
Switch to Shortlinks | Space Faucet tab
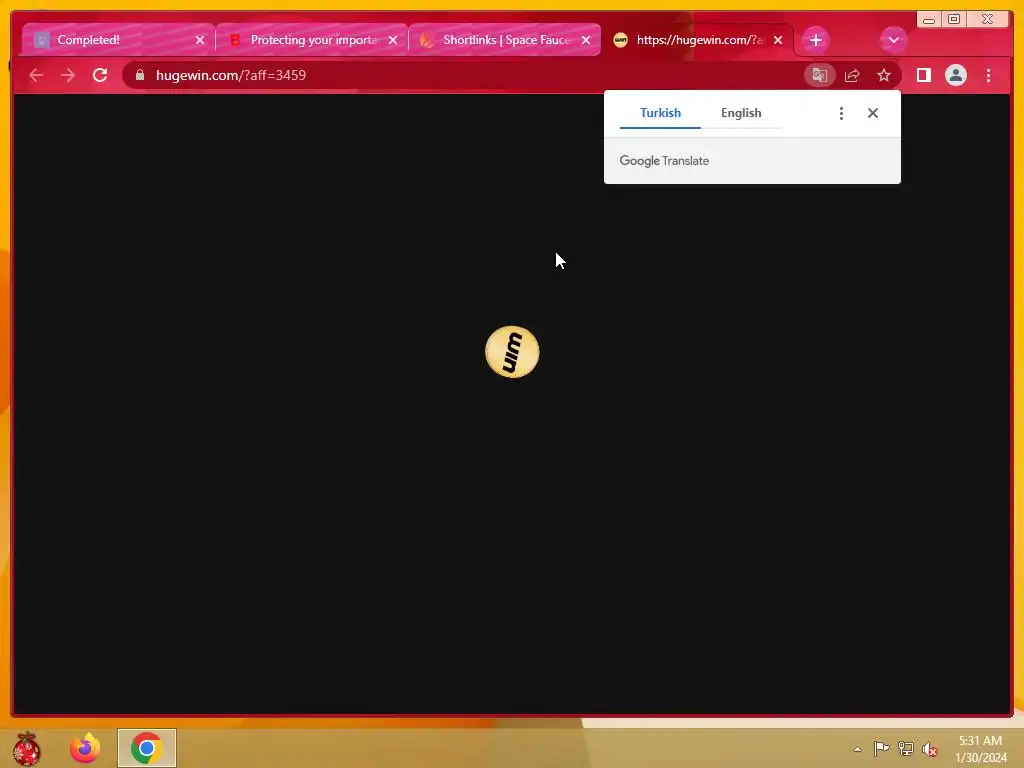pos(504,40)
